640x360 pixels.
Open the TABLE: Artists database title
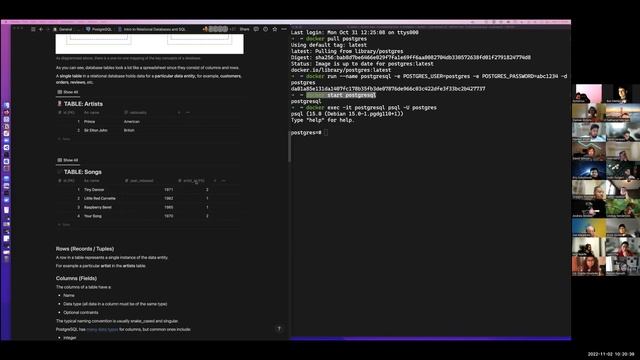83,104
